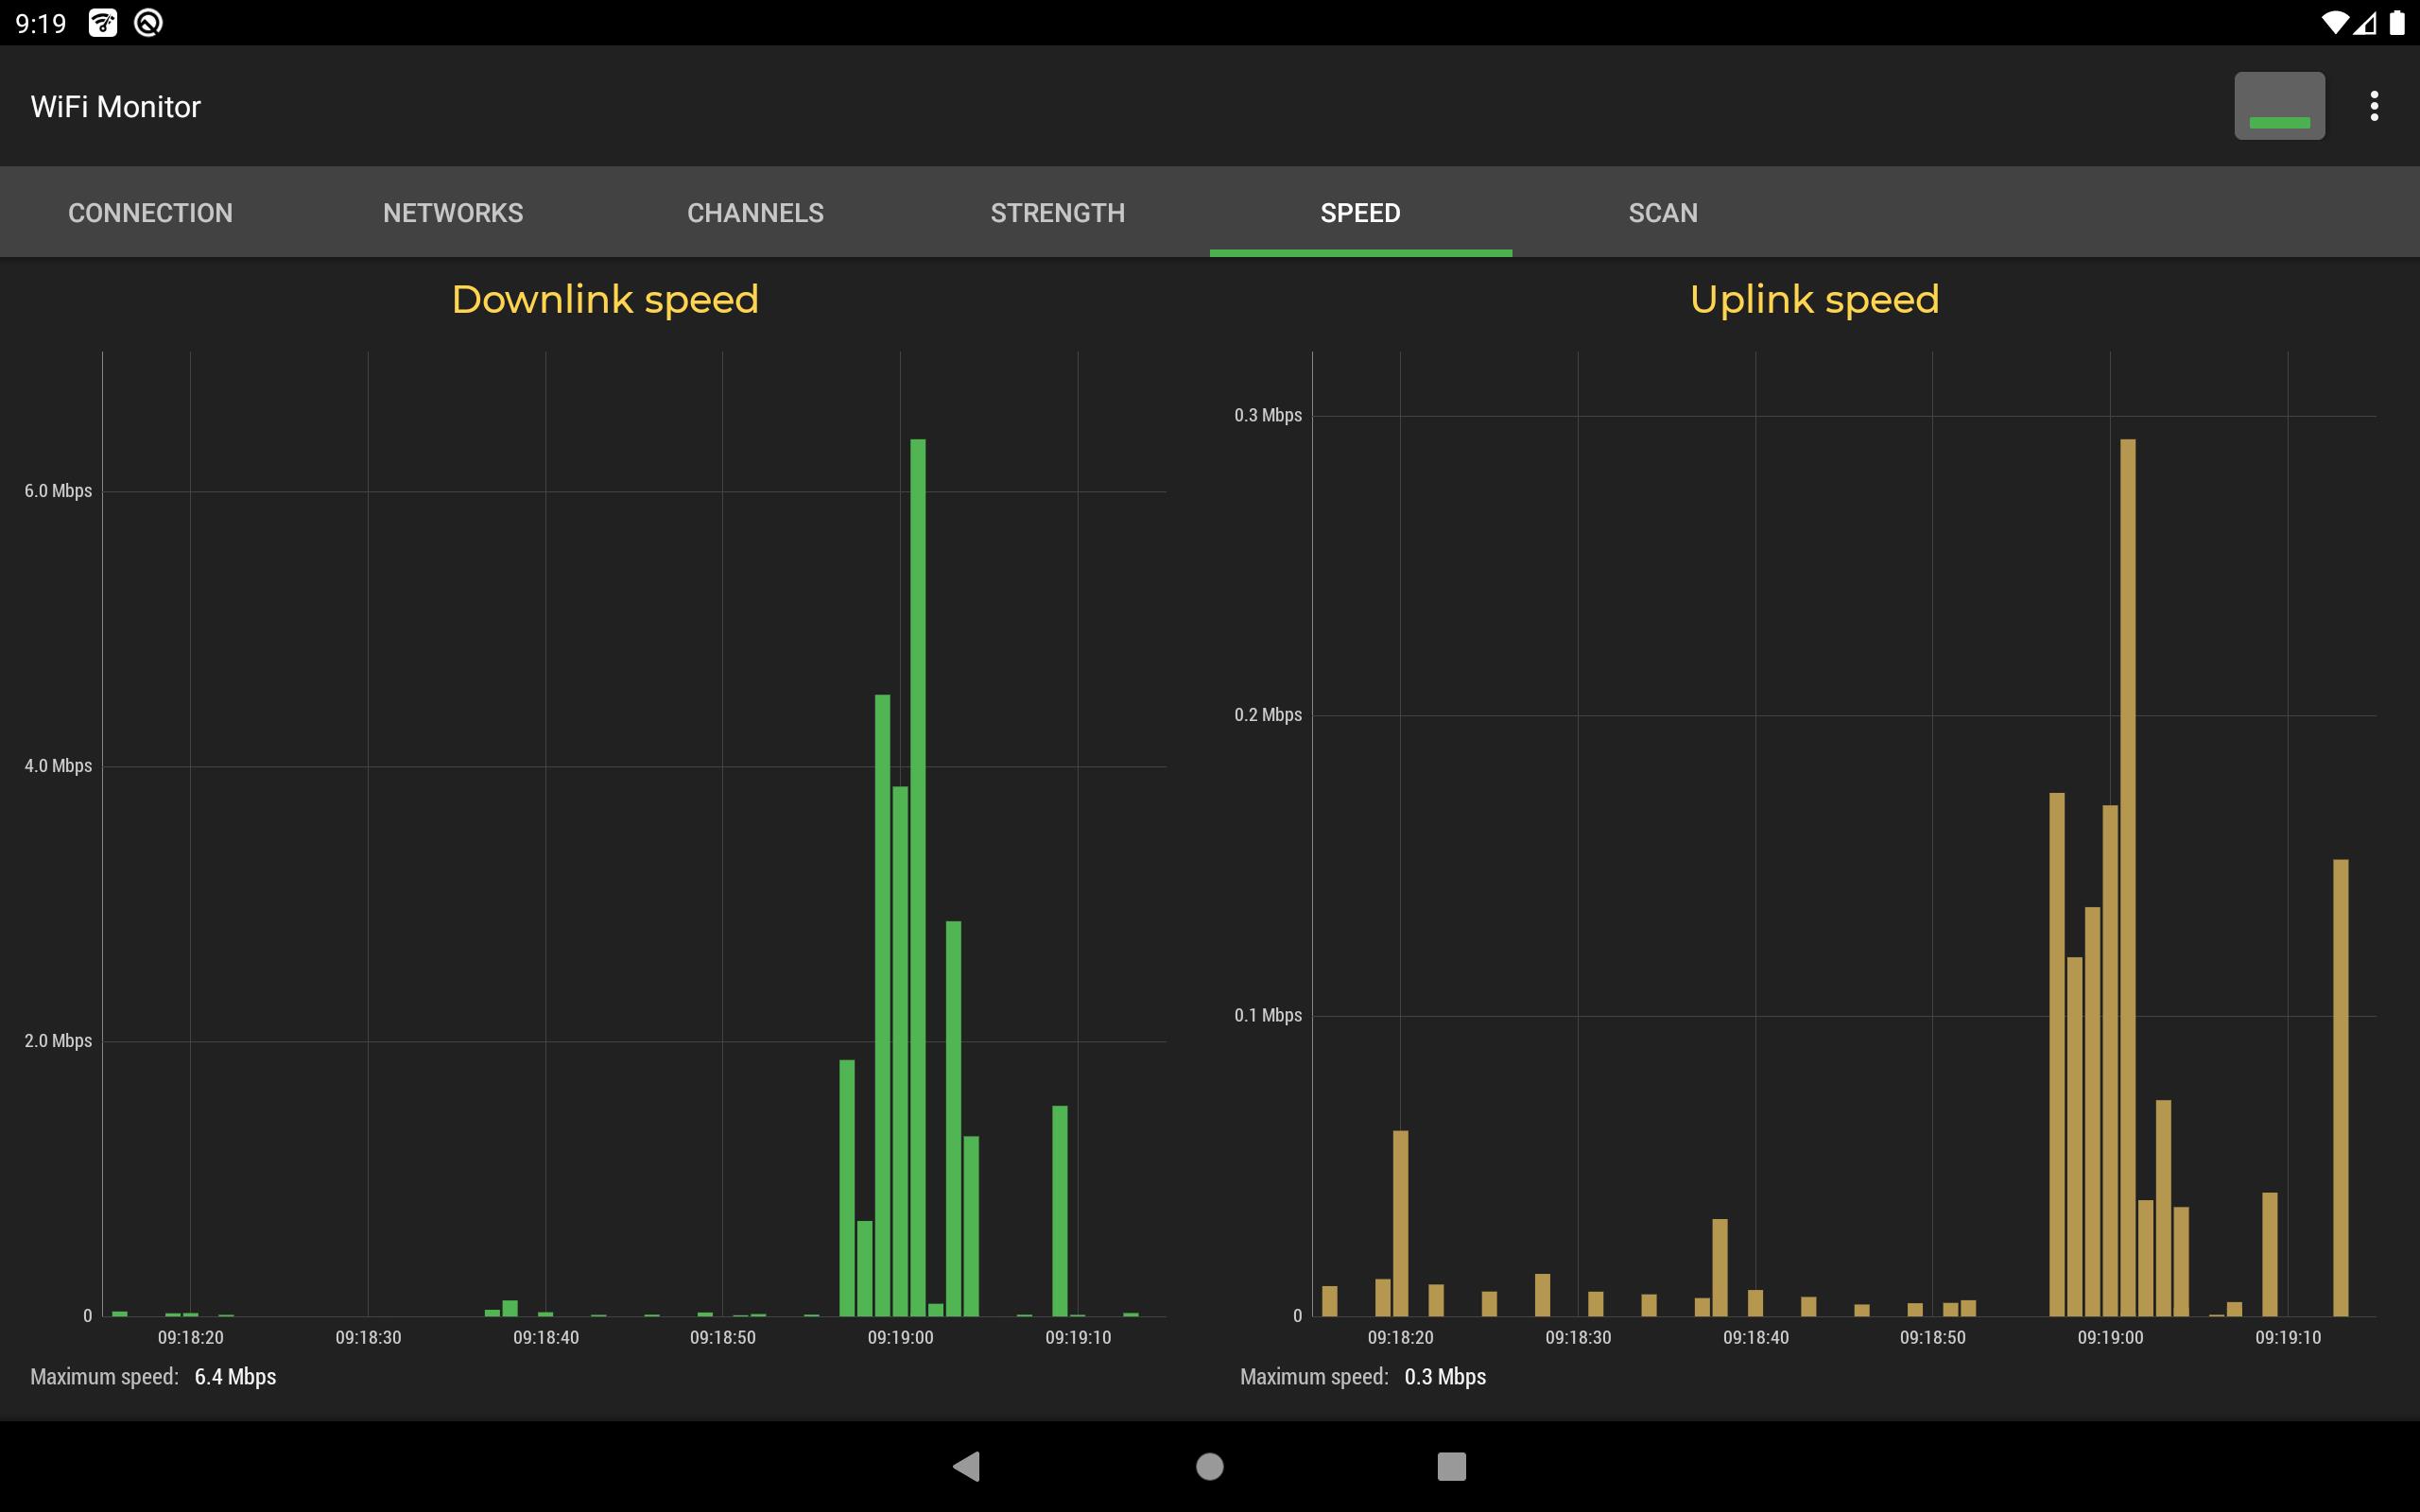Switch to the CONNECTION tab
Screen dimensions: 2420x1512
point(150,213)
